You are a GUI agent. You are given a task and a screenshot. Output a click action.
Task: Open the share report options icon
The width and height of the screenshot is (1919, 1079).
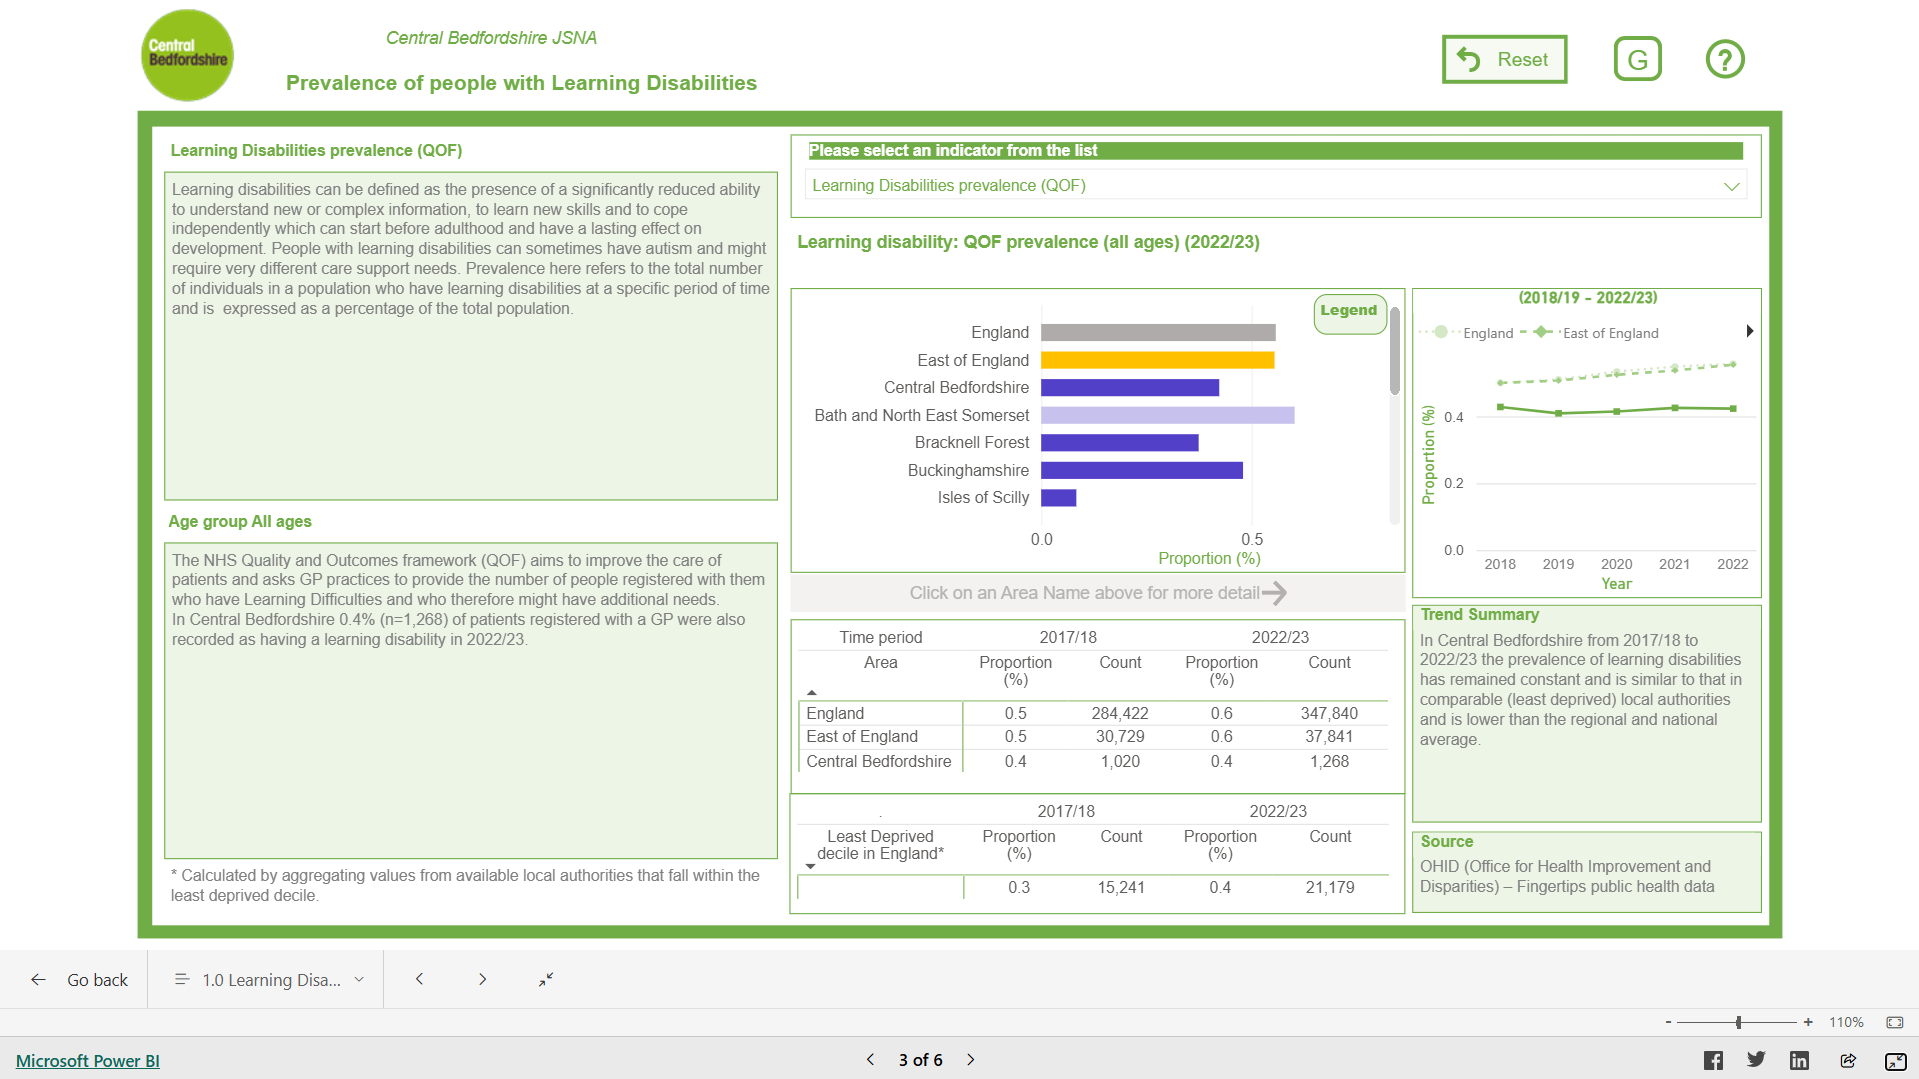point(1848,1060)
